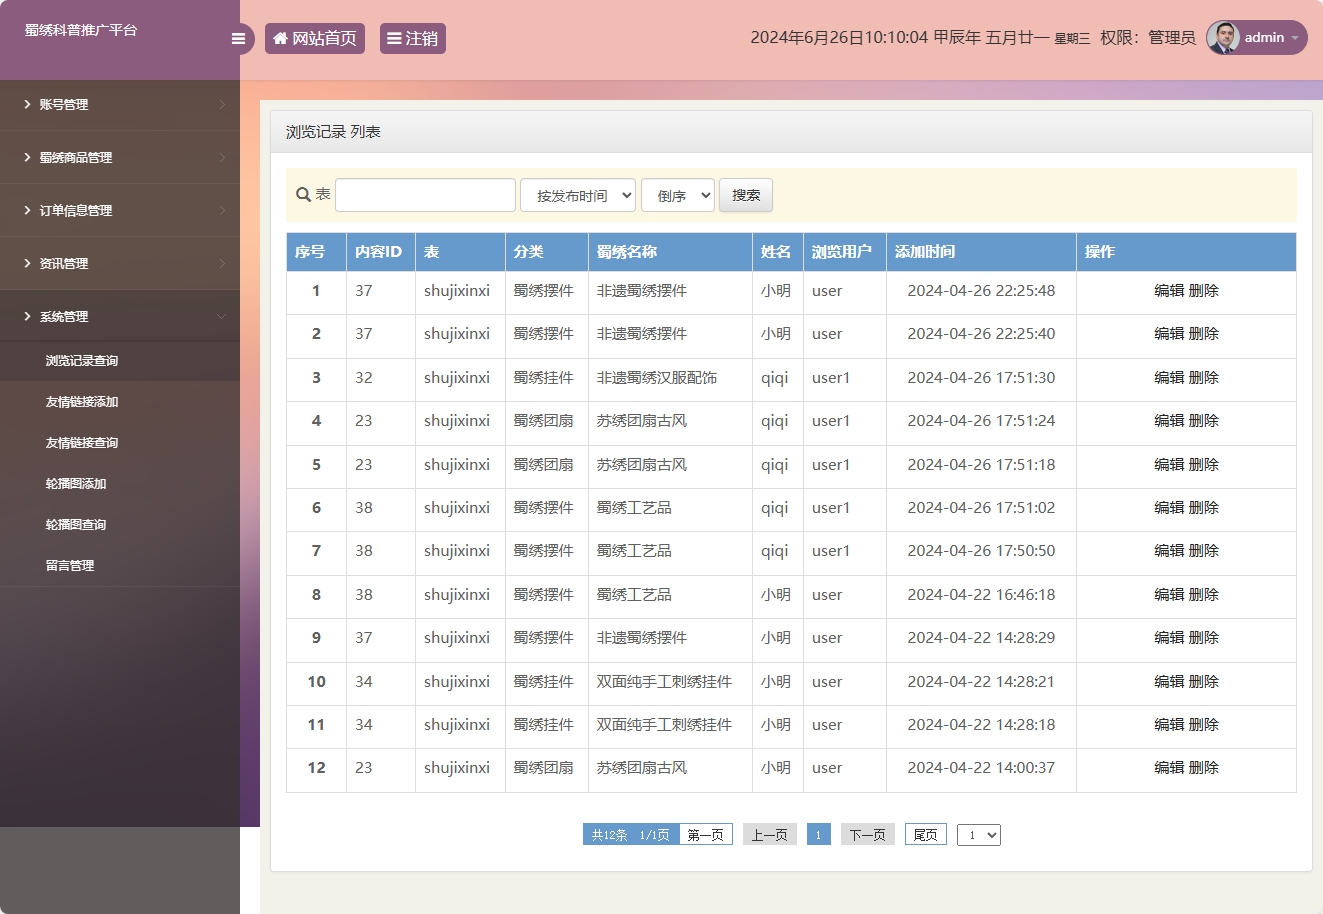
Task: Click the home icon on 网站首页 button
Action: pos(279,38)
